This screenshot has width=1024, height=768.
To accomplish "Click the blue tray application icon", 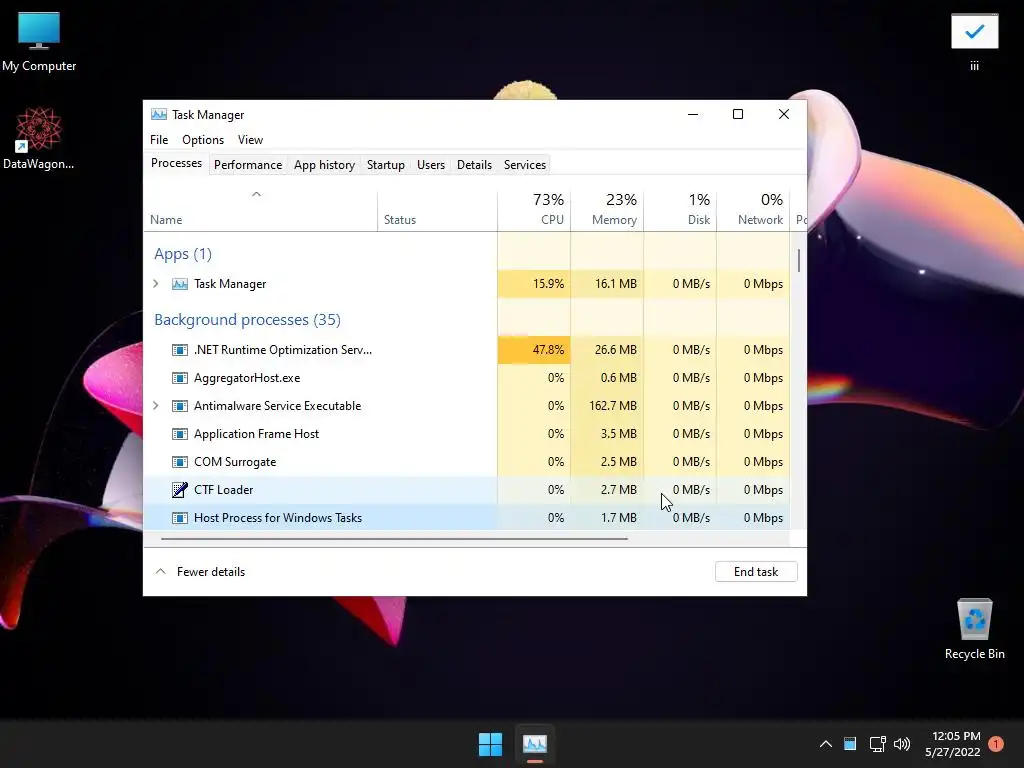I will (850, 744).
